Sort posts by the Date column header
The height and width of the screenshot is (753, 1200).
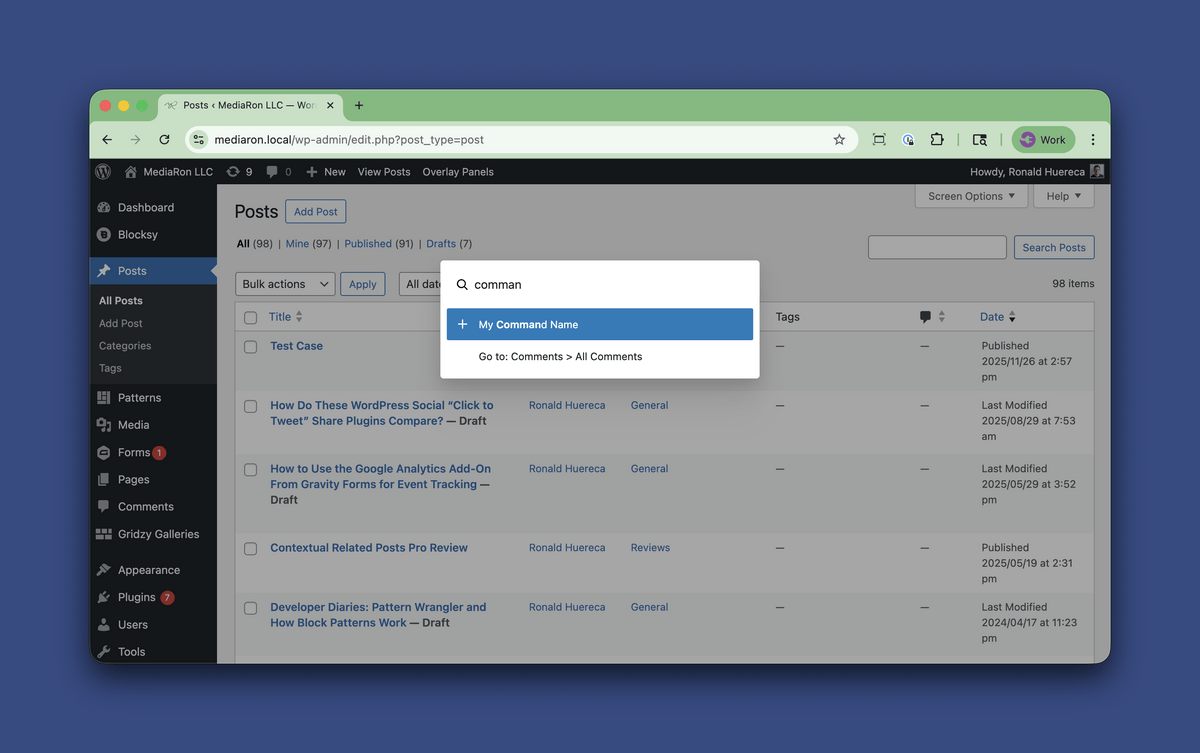pos(992,317)
